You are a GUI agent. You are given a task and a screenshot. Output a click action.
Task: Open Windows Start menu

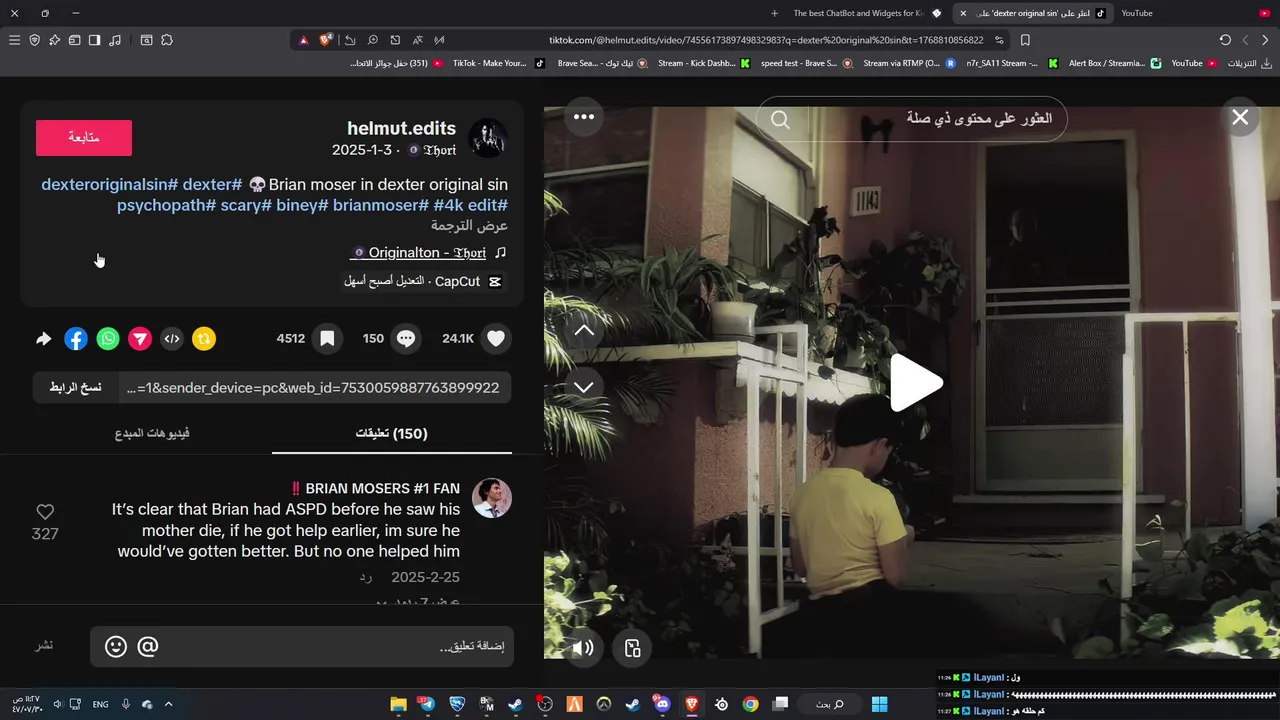879,704
